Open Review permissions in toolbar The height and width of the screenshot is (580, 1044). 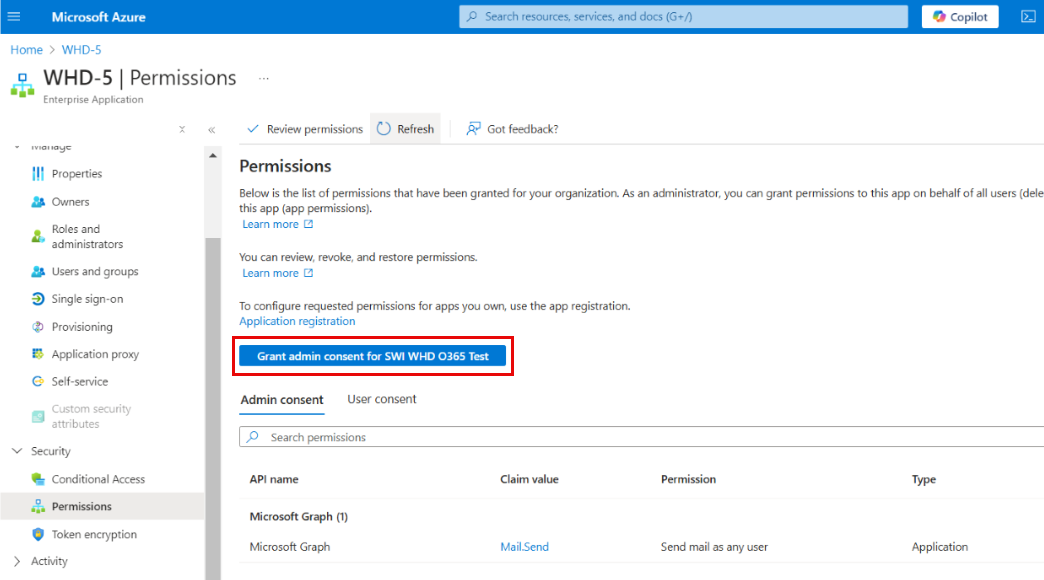[x=305, y=129]
